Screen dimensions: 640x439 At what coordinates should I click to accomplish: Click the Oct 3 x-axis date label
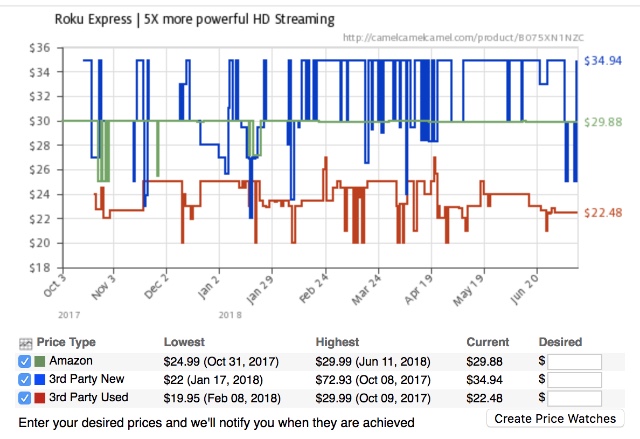[55, 285]
